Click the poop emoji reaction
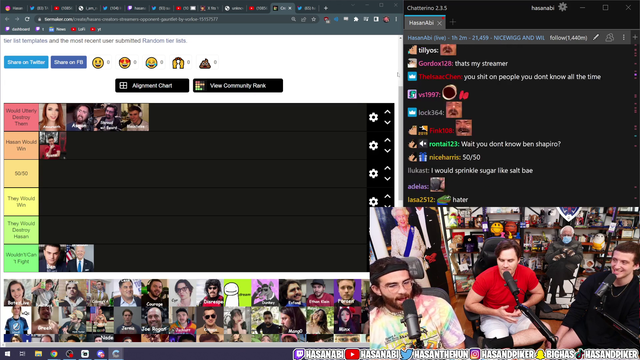This screenshot has height=360, width=640. [205, 63]
